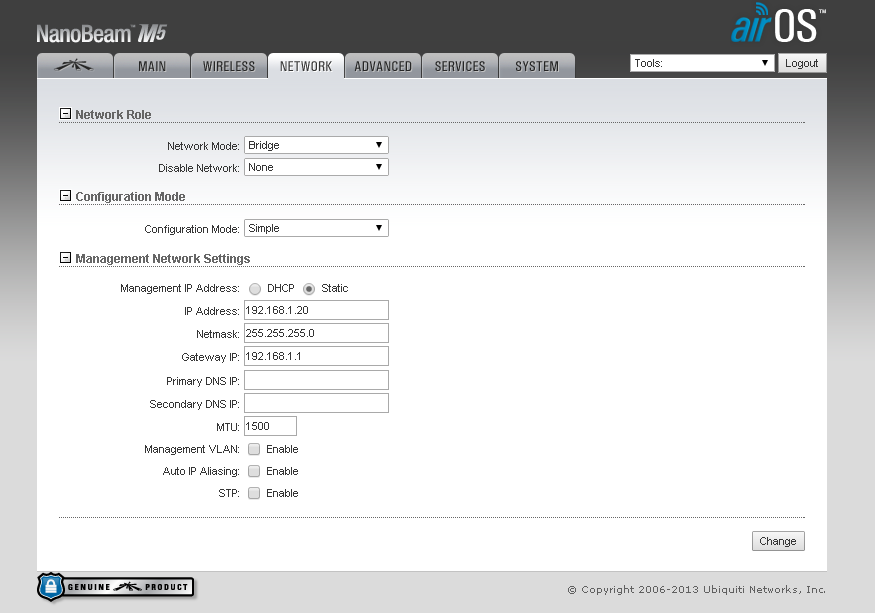Viewport: 875px width, 613px height.
Task: Enable the Auto IP Aliasing checkbox
Action: [254, 471]
